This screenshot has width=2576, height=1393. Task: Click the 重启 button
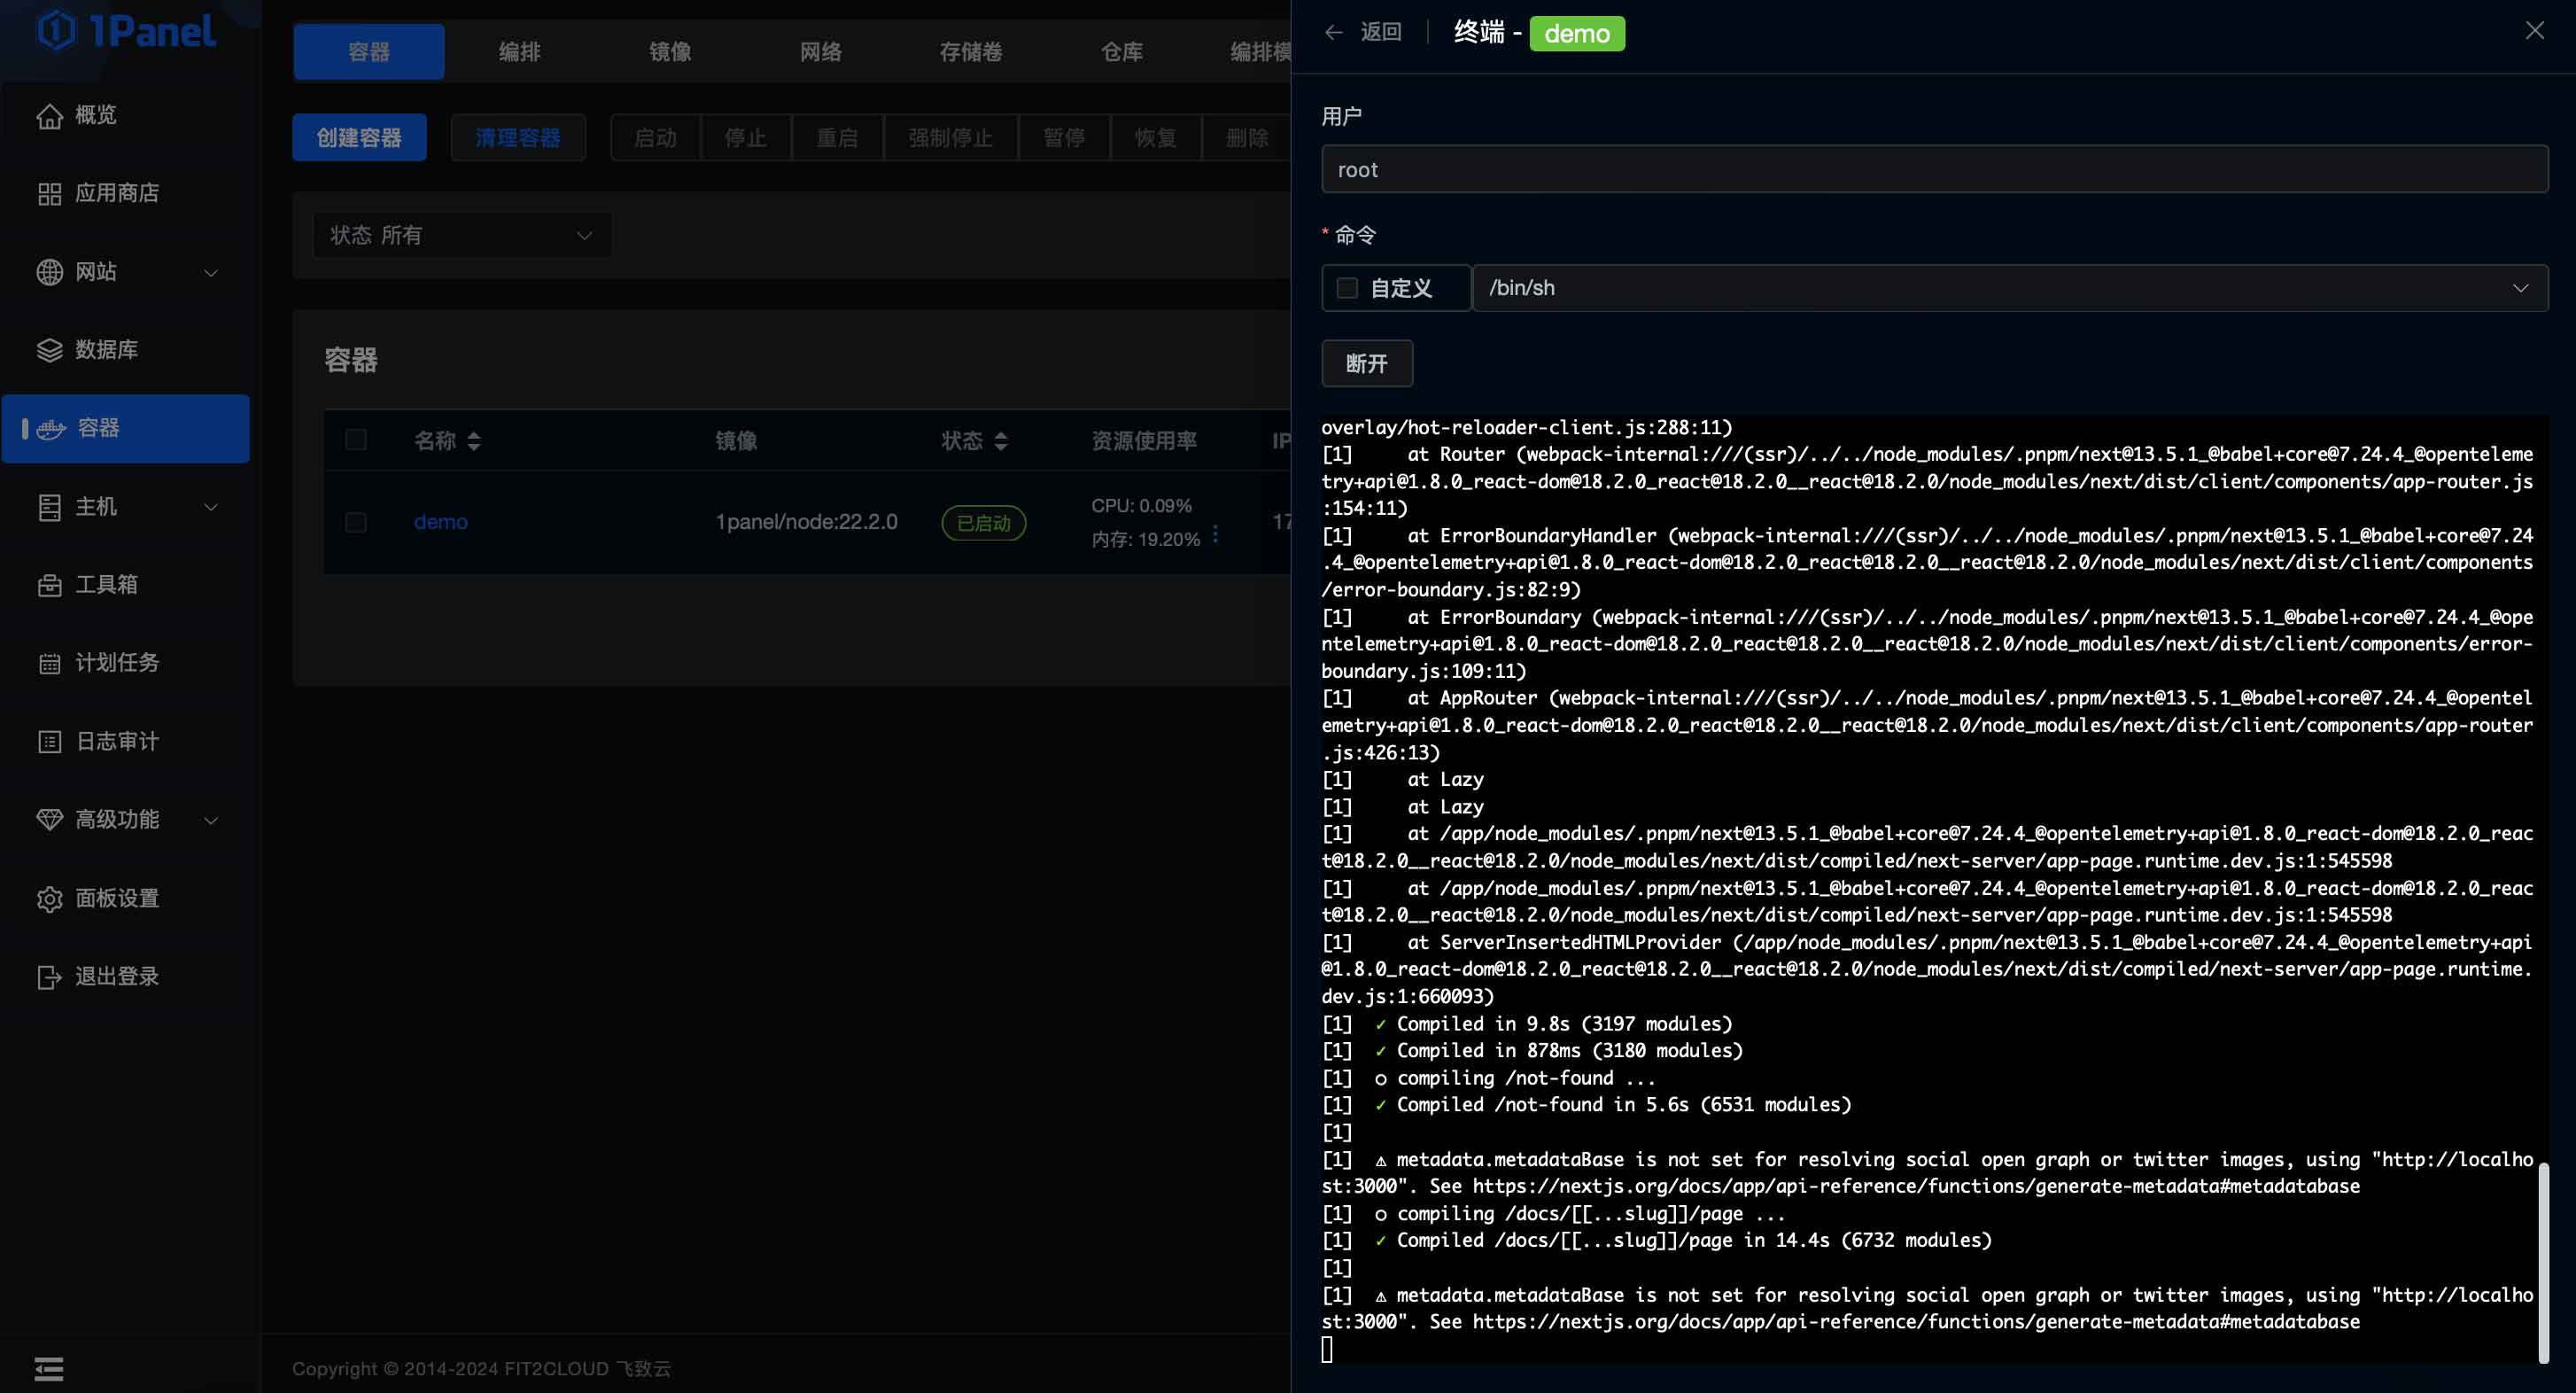click(x=838, y=138)
